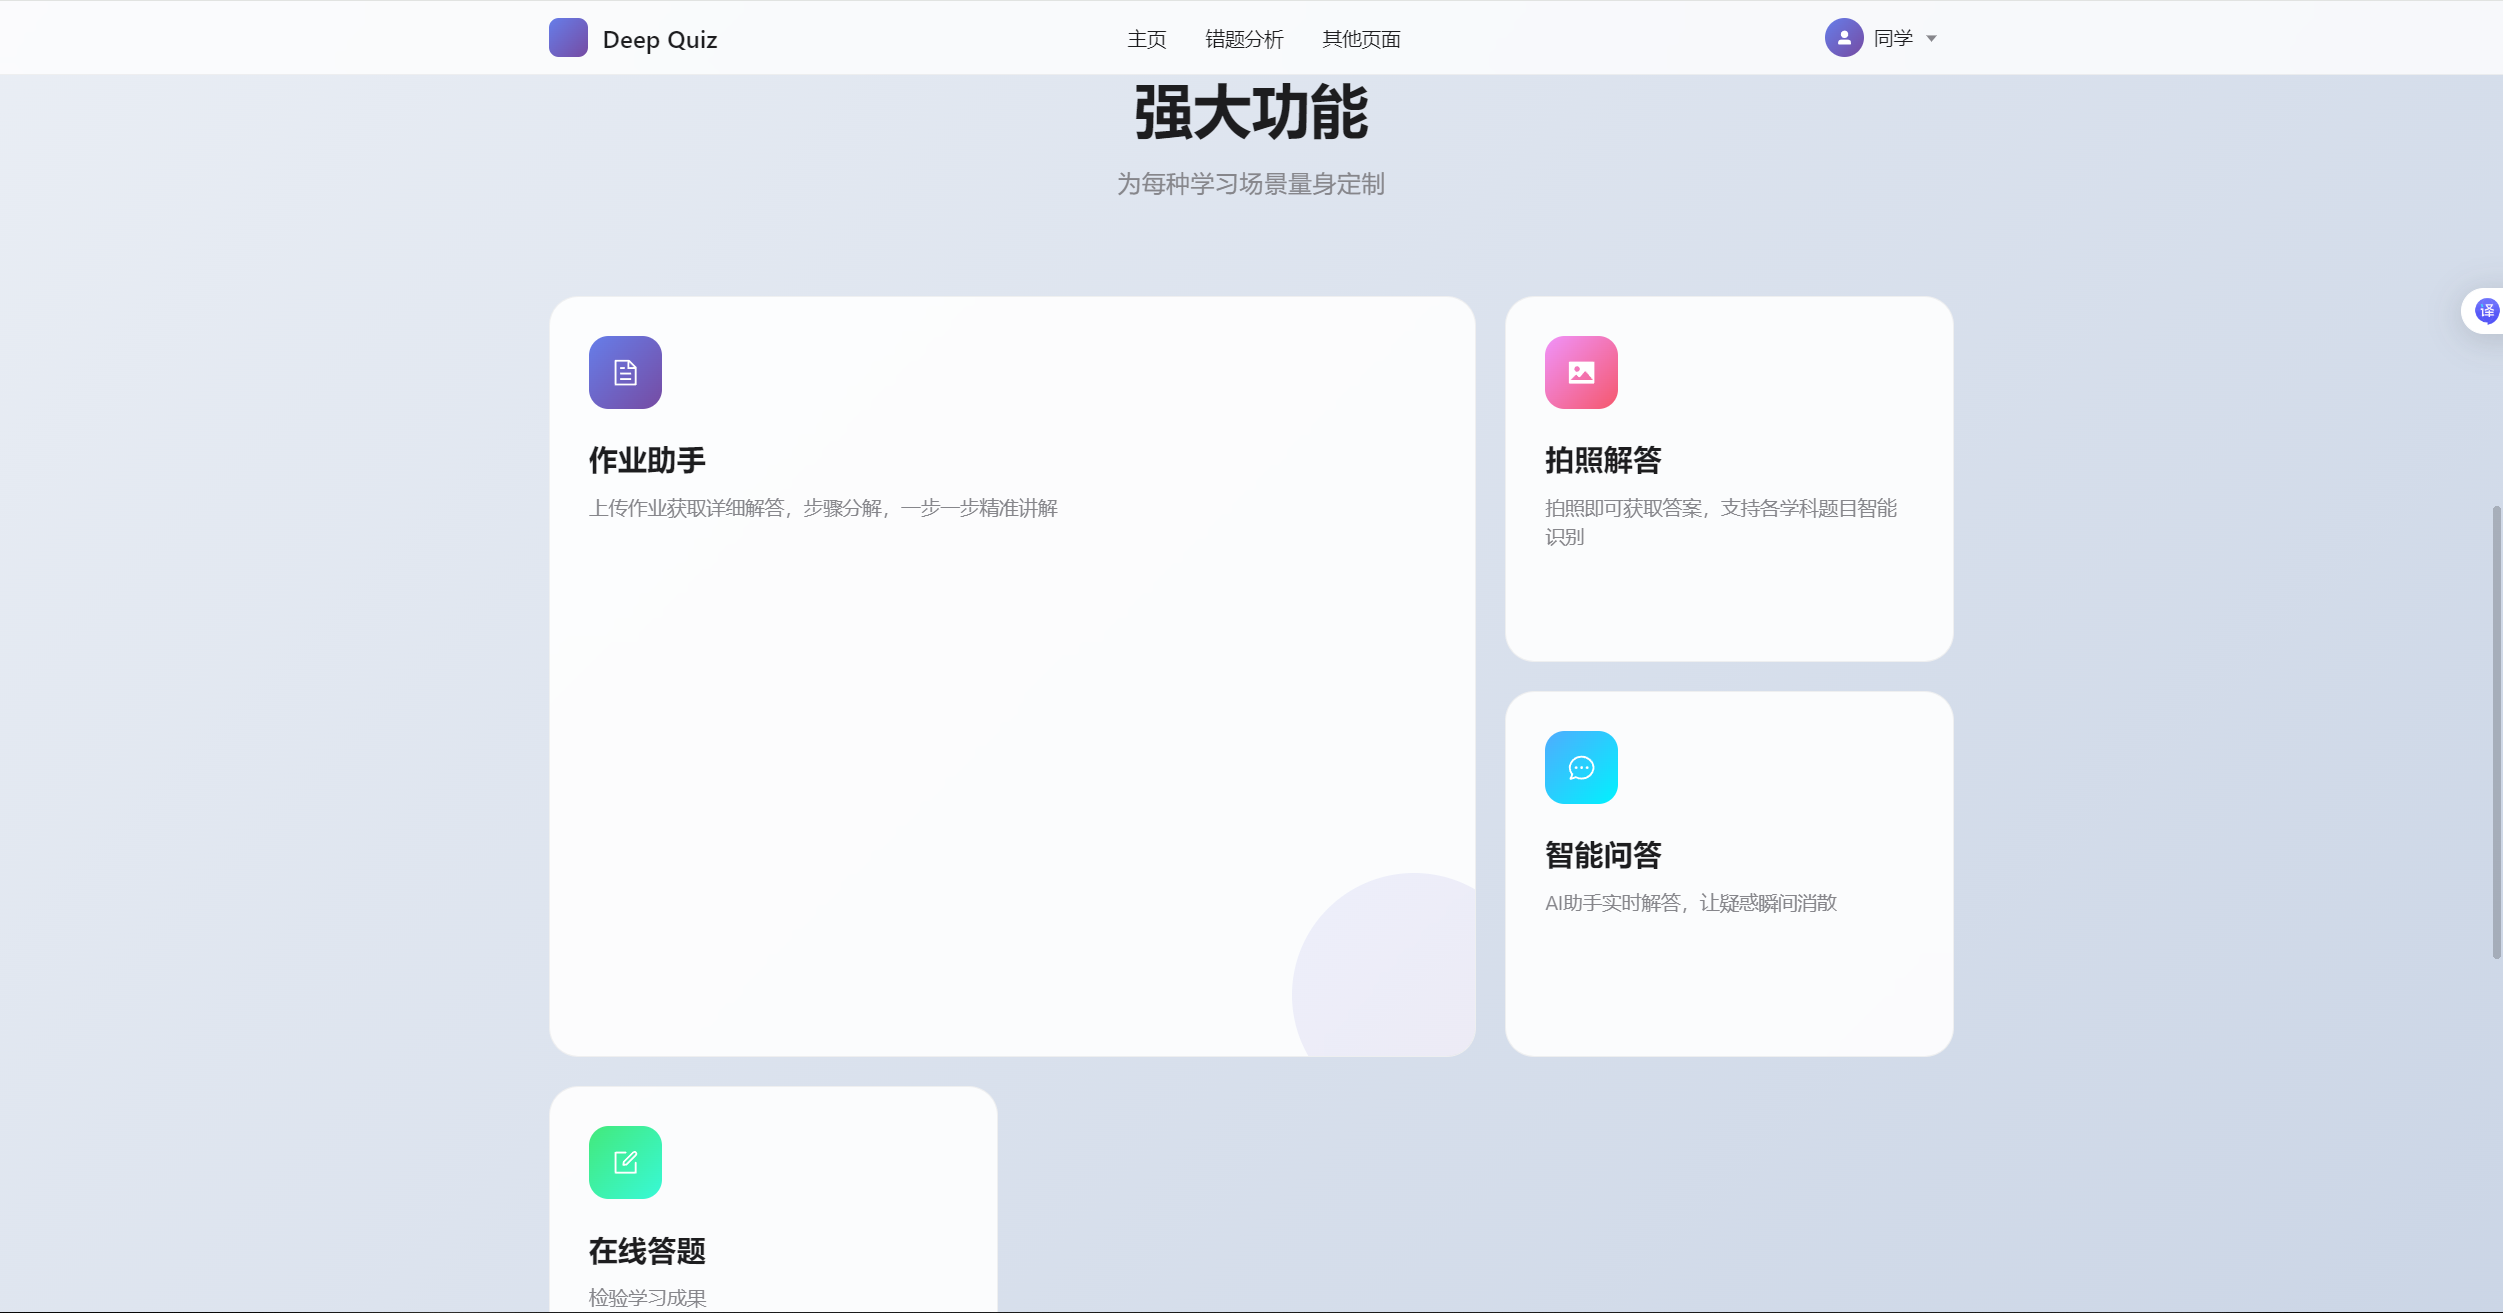Click the 作业助手 document icon

(625, 372)
